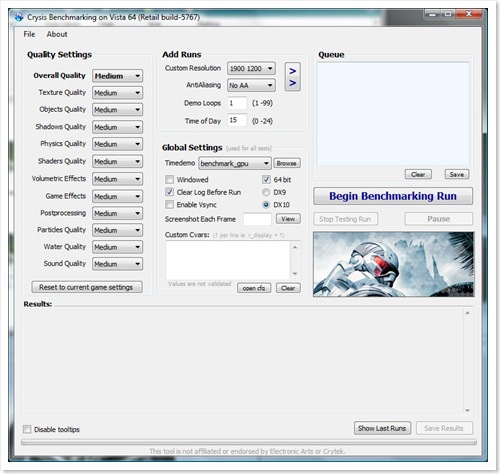This screenshot has width=500, height=474.
Task: Click the Crysis nanosuit banner image
Action: point(393,264)
